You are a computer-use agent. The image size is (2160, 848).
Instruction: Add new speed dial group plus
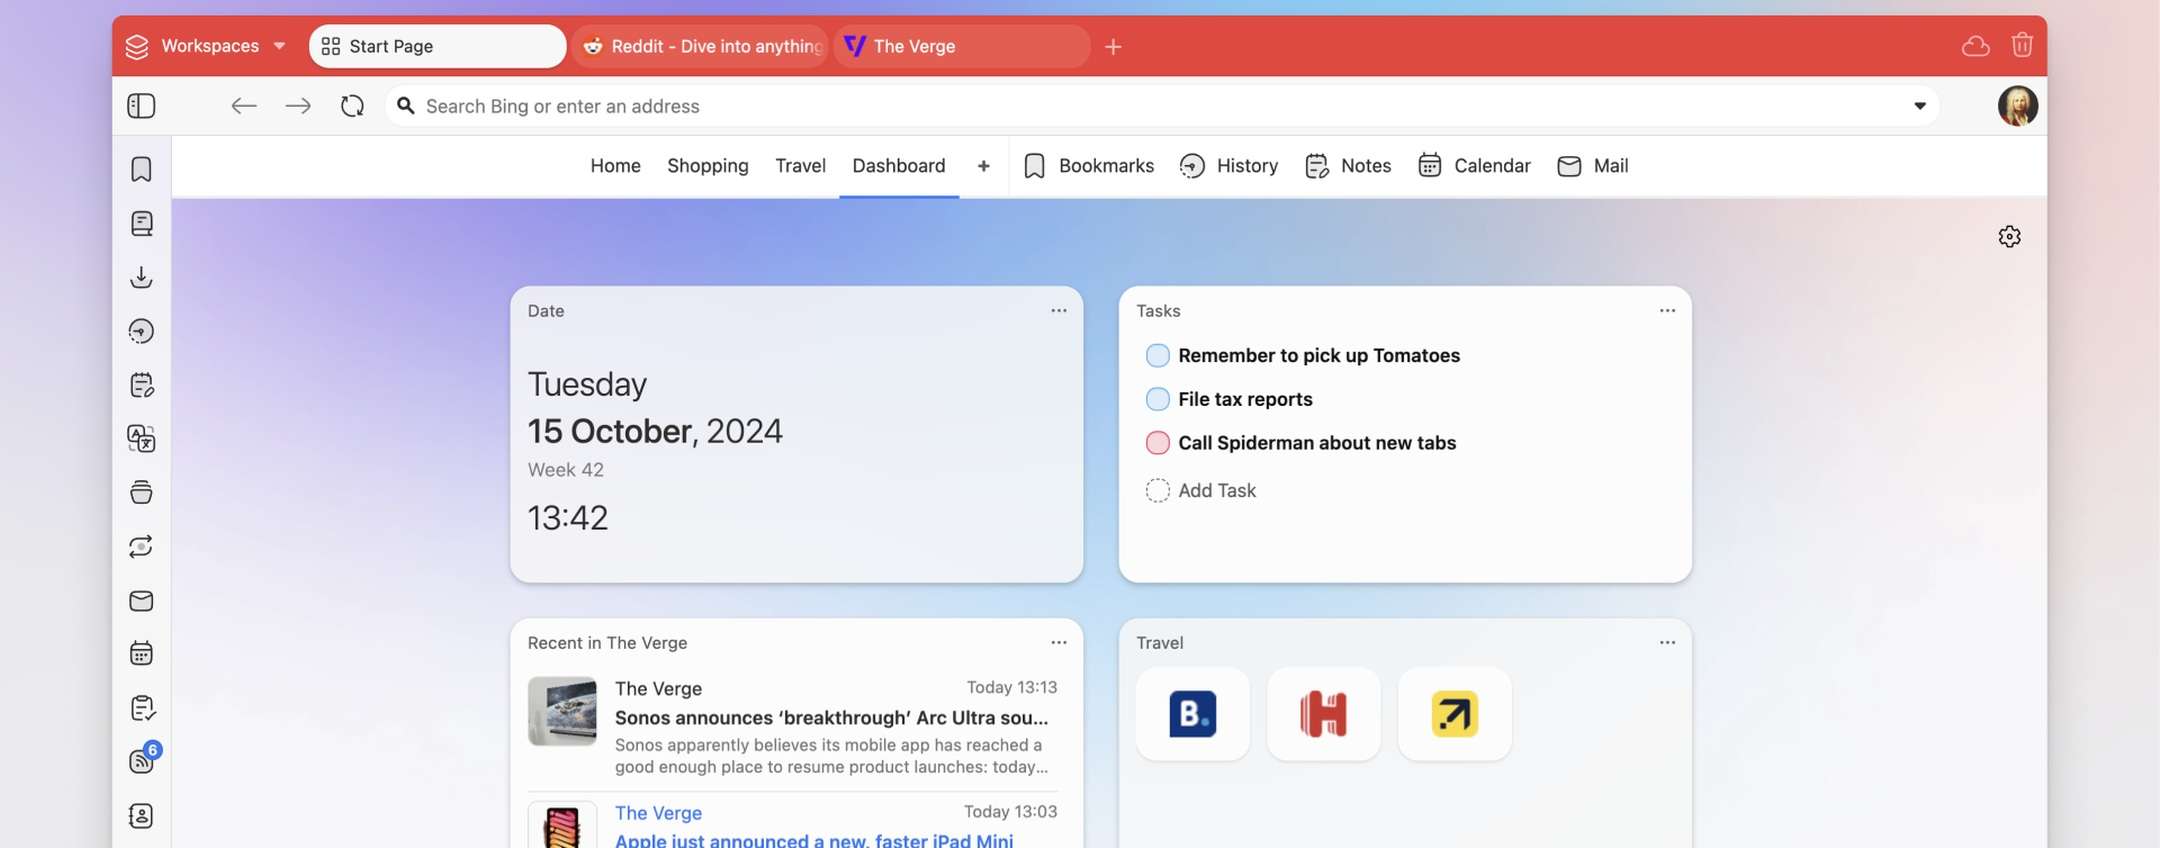pos(984,166)
